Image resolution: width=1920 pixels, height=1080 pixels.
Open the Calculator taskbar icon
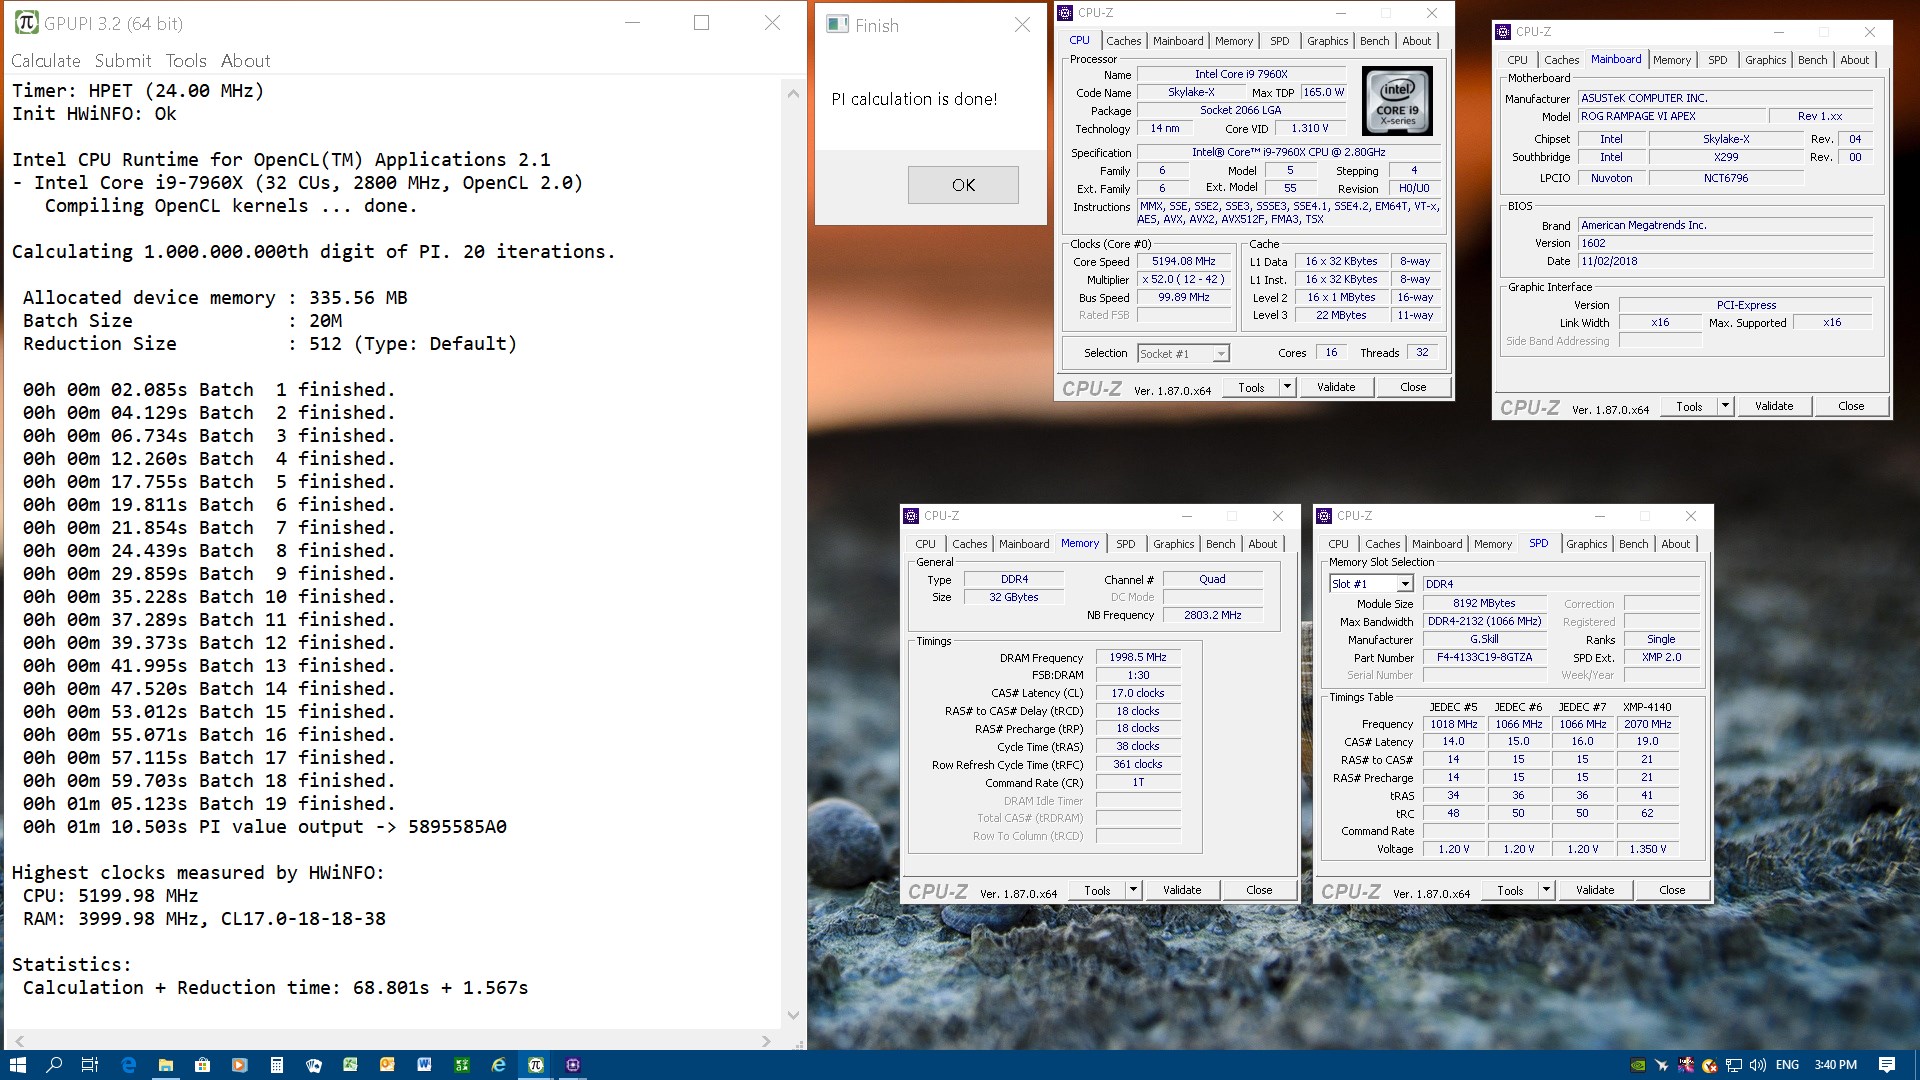click(276, 1065)
